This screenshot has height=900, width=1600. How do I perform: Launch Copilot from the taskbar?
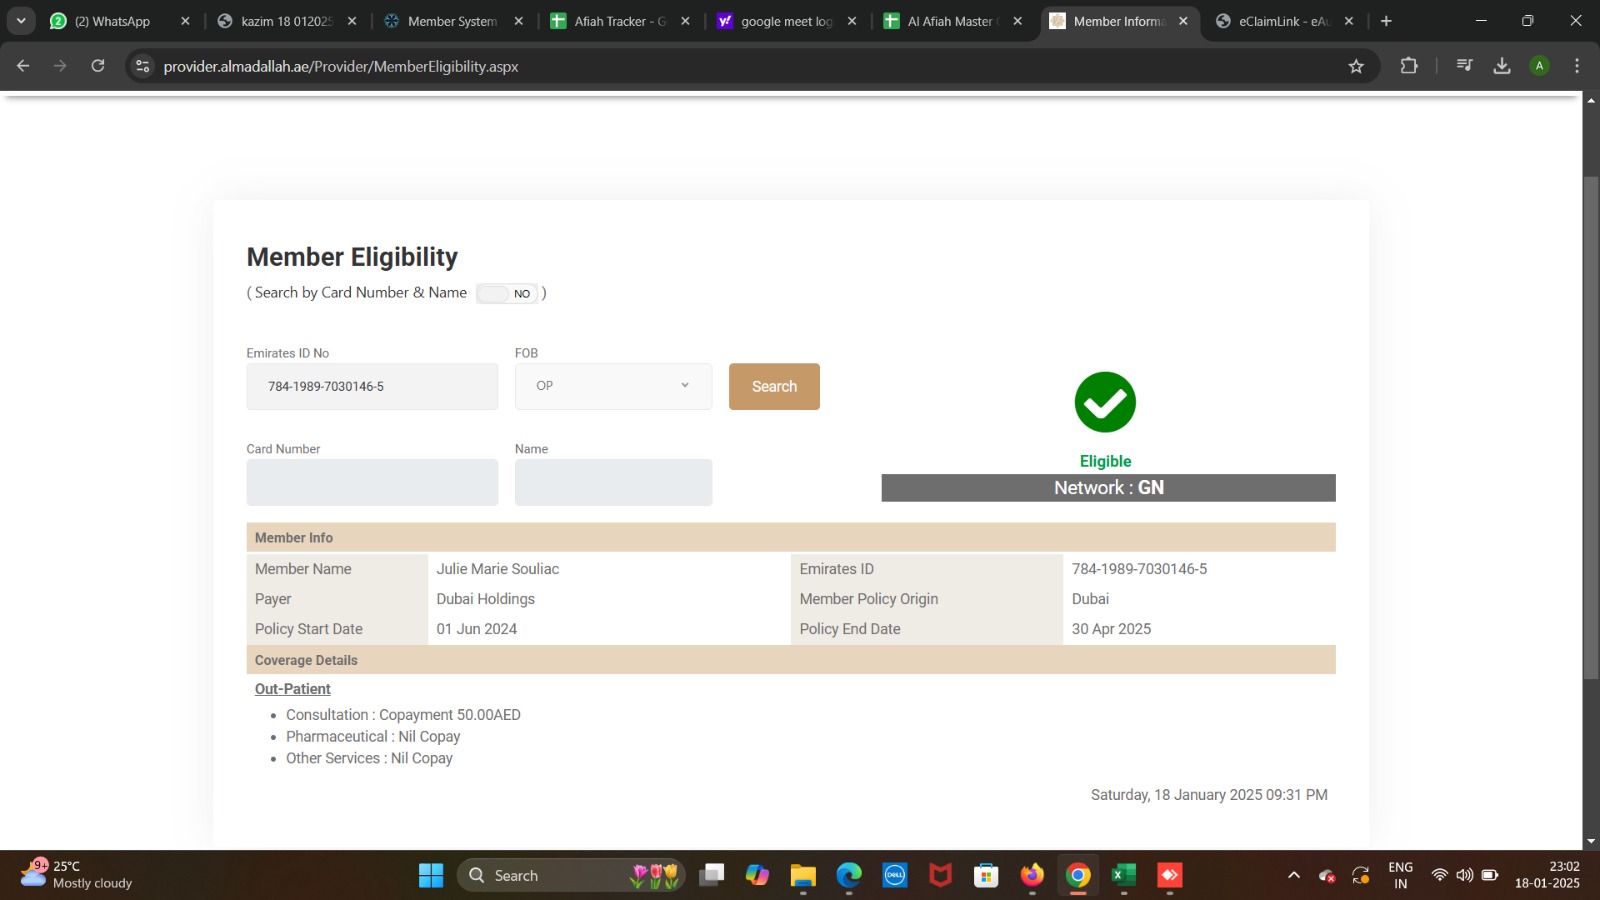(x=758, y=875)
